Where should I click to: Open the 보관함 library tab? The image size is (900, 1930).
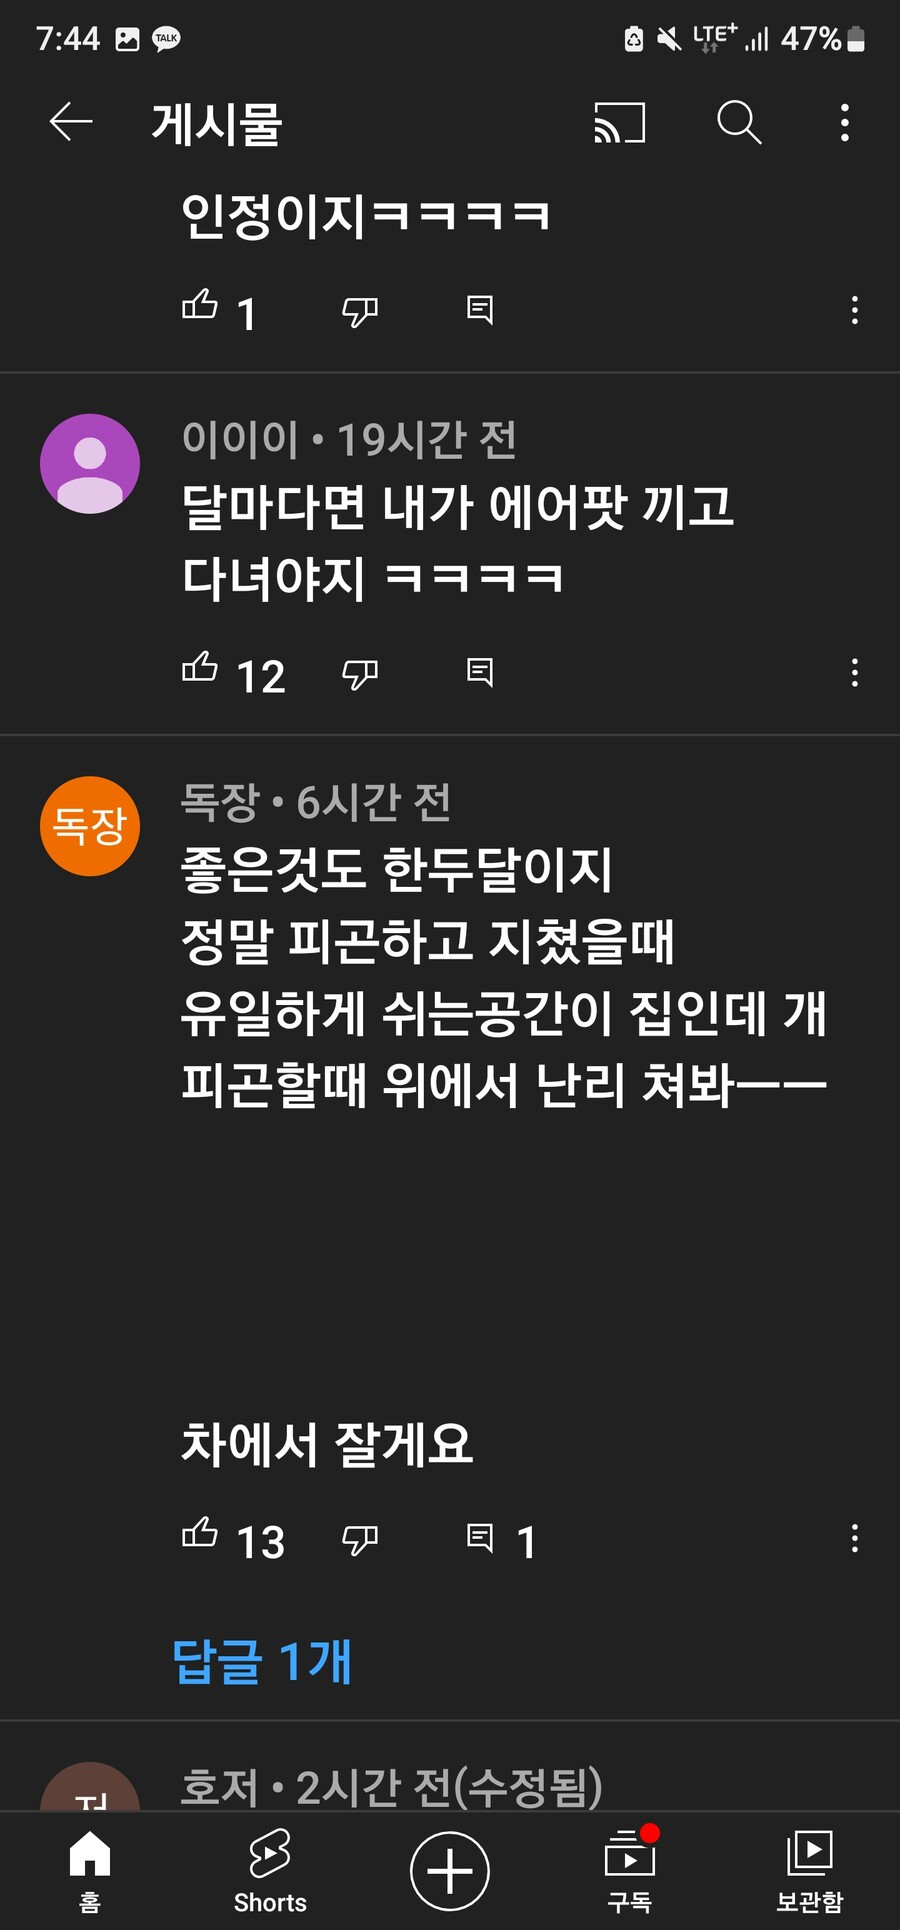pyautogui.click(x=810, y=1871)
